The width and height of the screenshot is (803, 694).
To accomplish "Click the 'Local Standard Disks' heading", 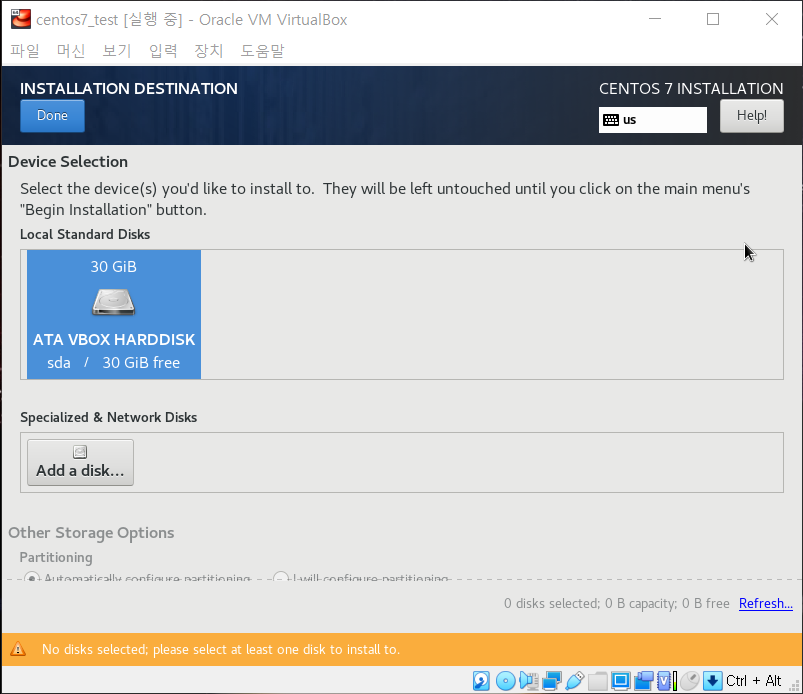I will pyautogui.click(x=85, y=234).
